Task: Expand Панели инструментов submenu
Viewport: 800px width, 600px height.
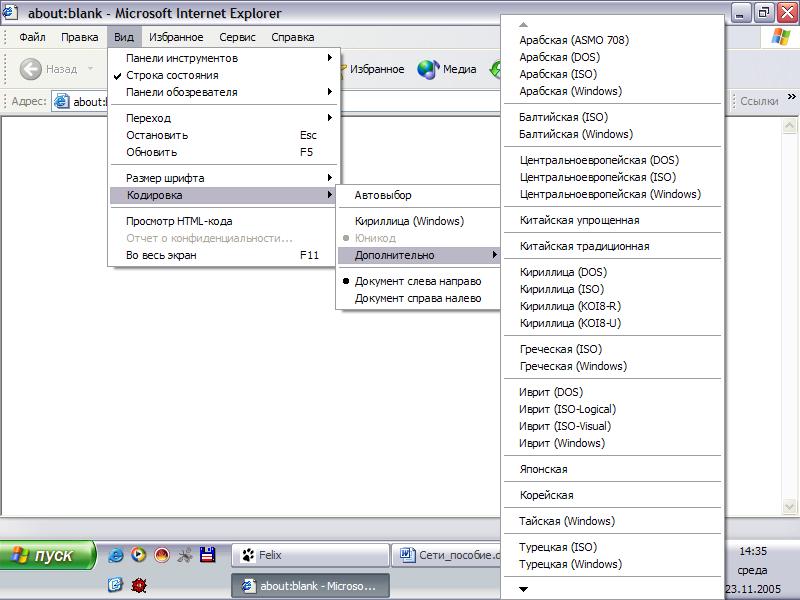Action: click(x=223, y=58)
